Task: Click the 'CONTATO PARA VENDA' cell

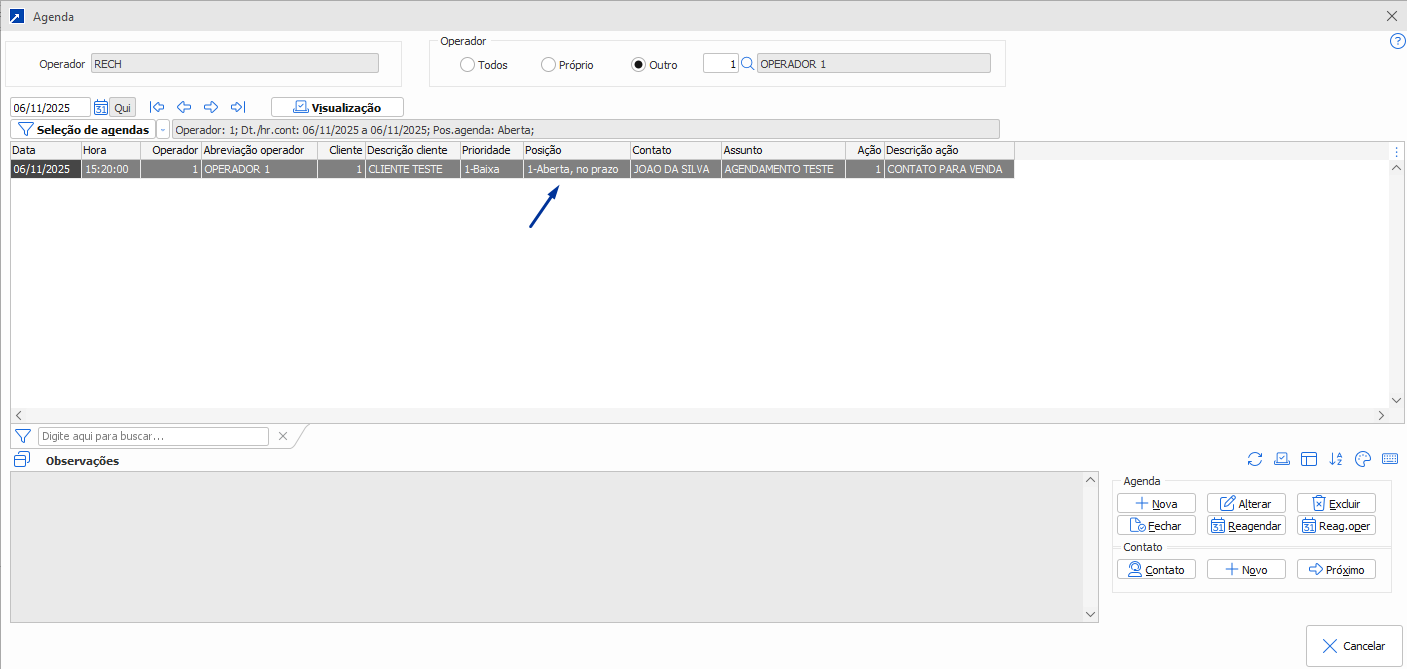Action: pos(949,169)
